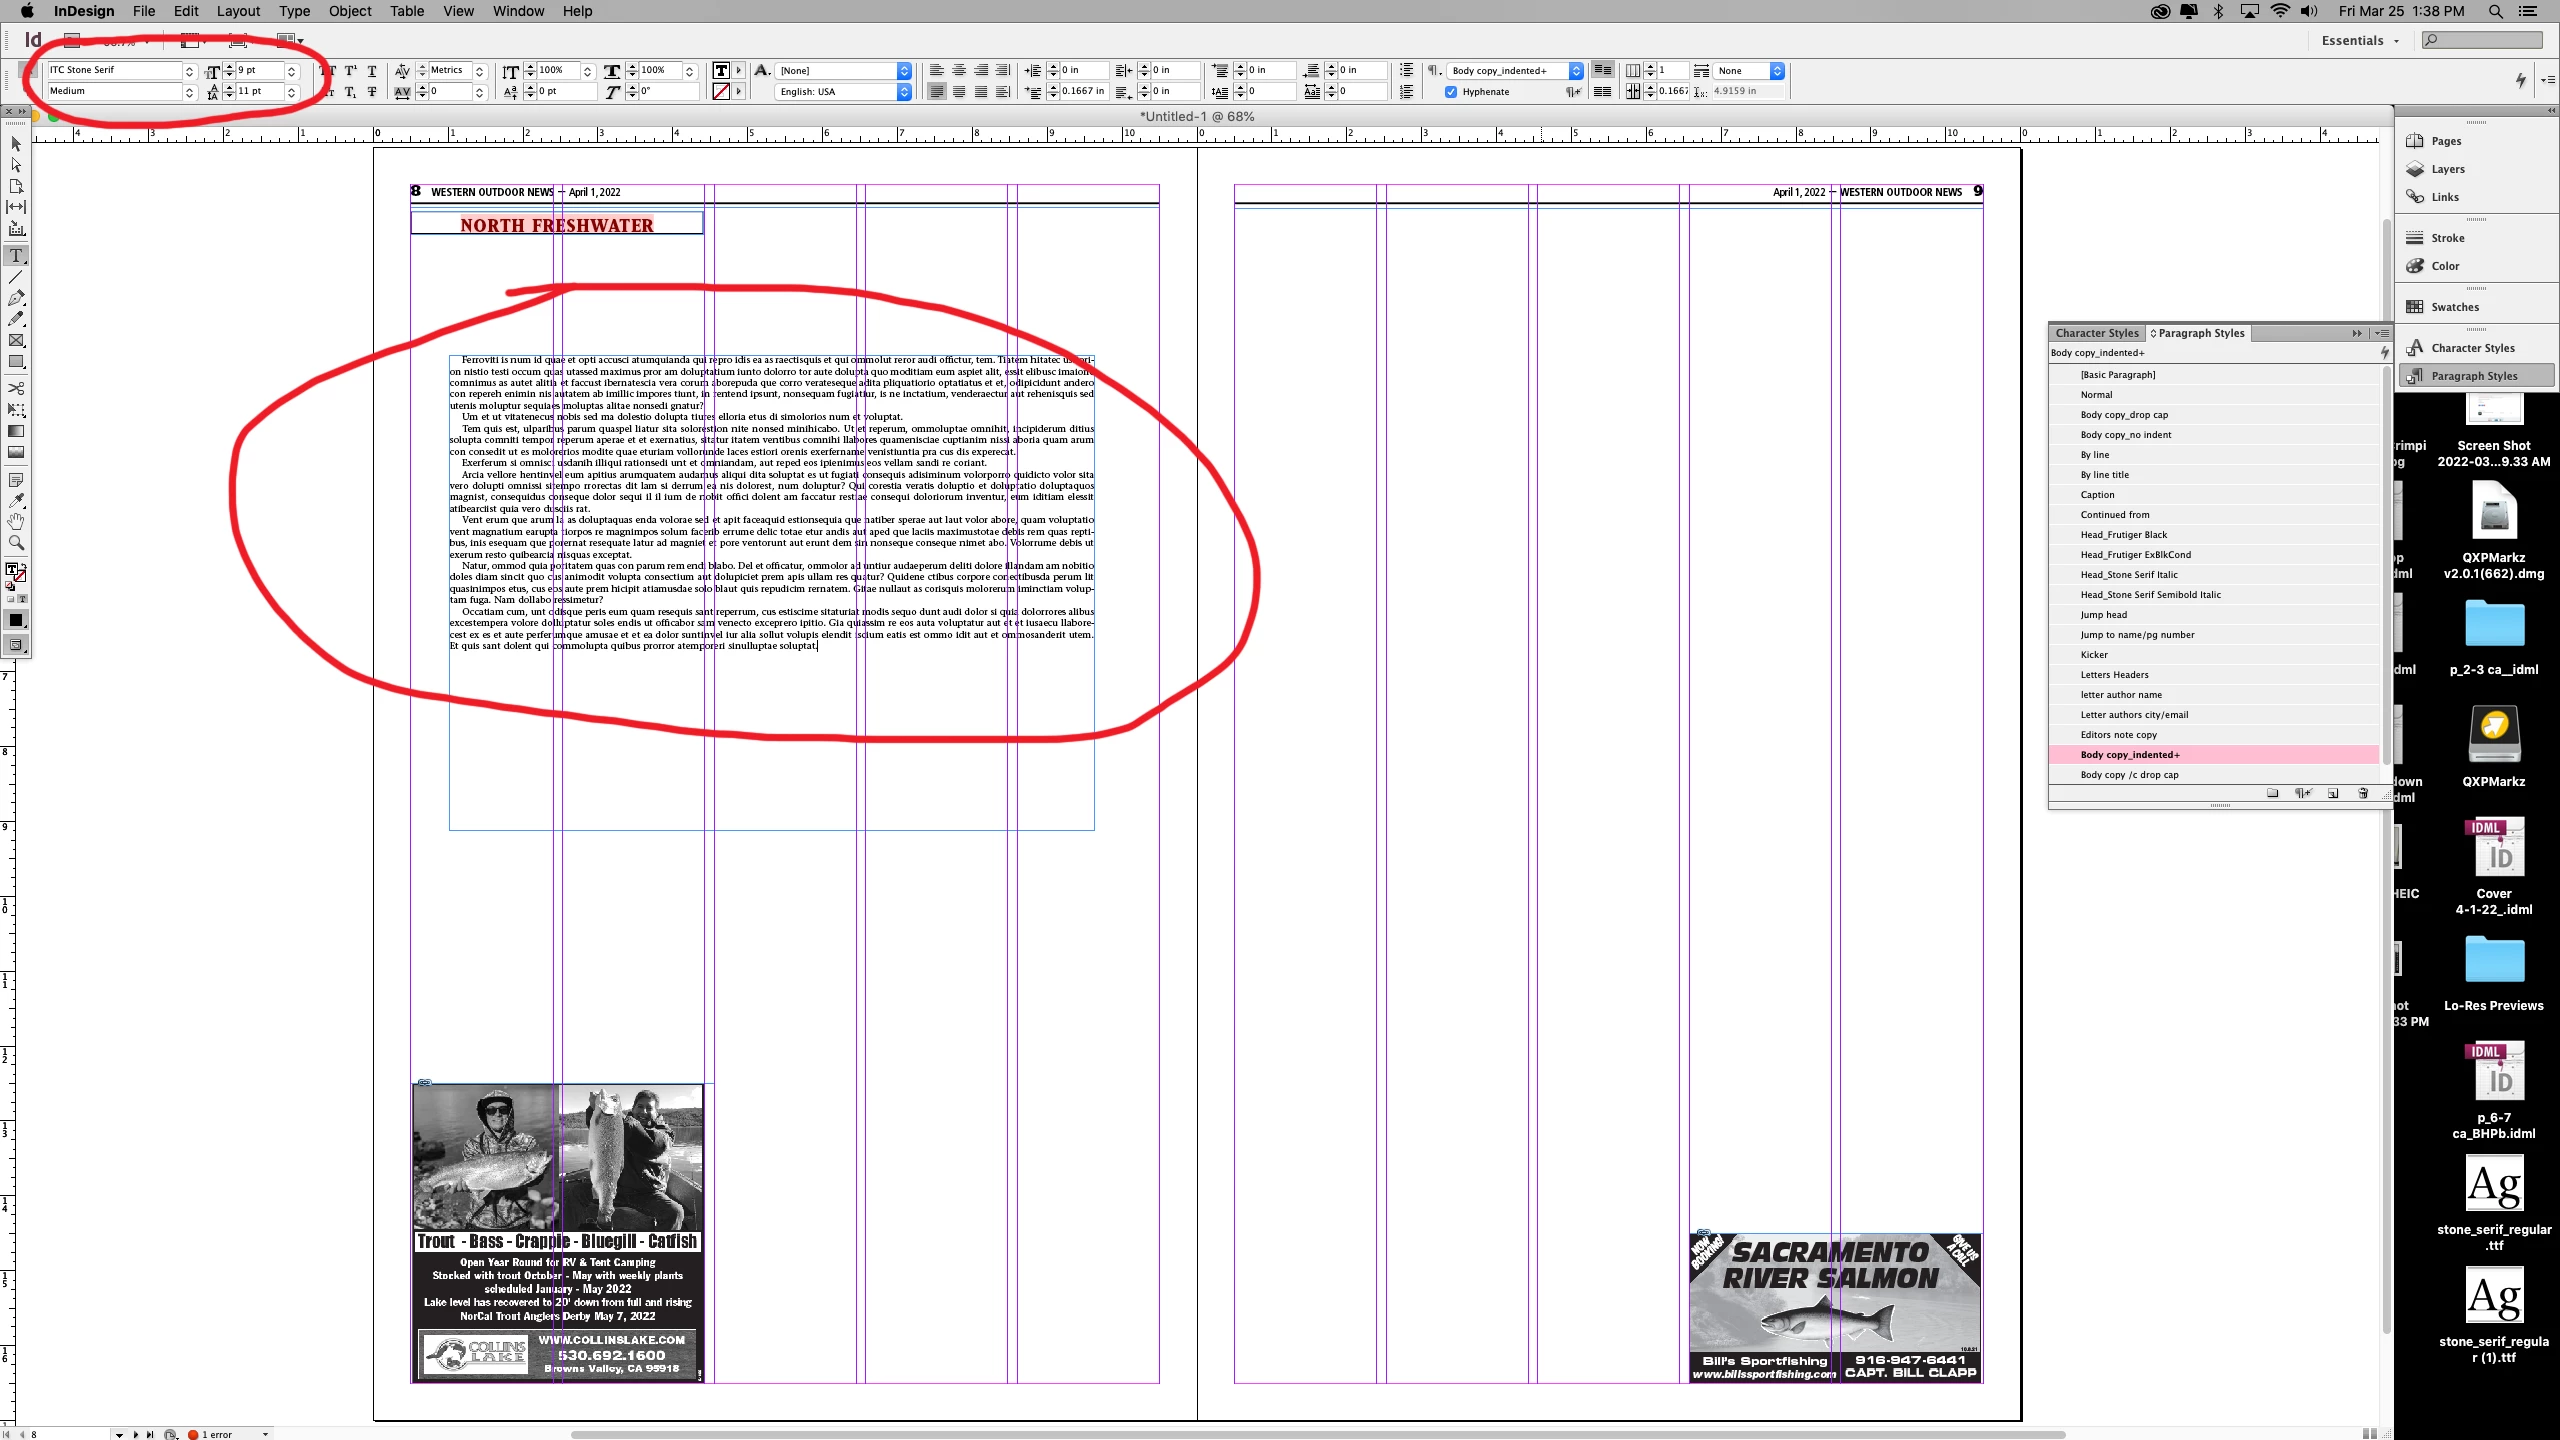Apply the Body copy_no indent style
2560x1440 pixels.
(2126, 435)
